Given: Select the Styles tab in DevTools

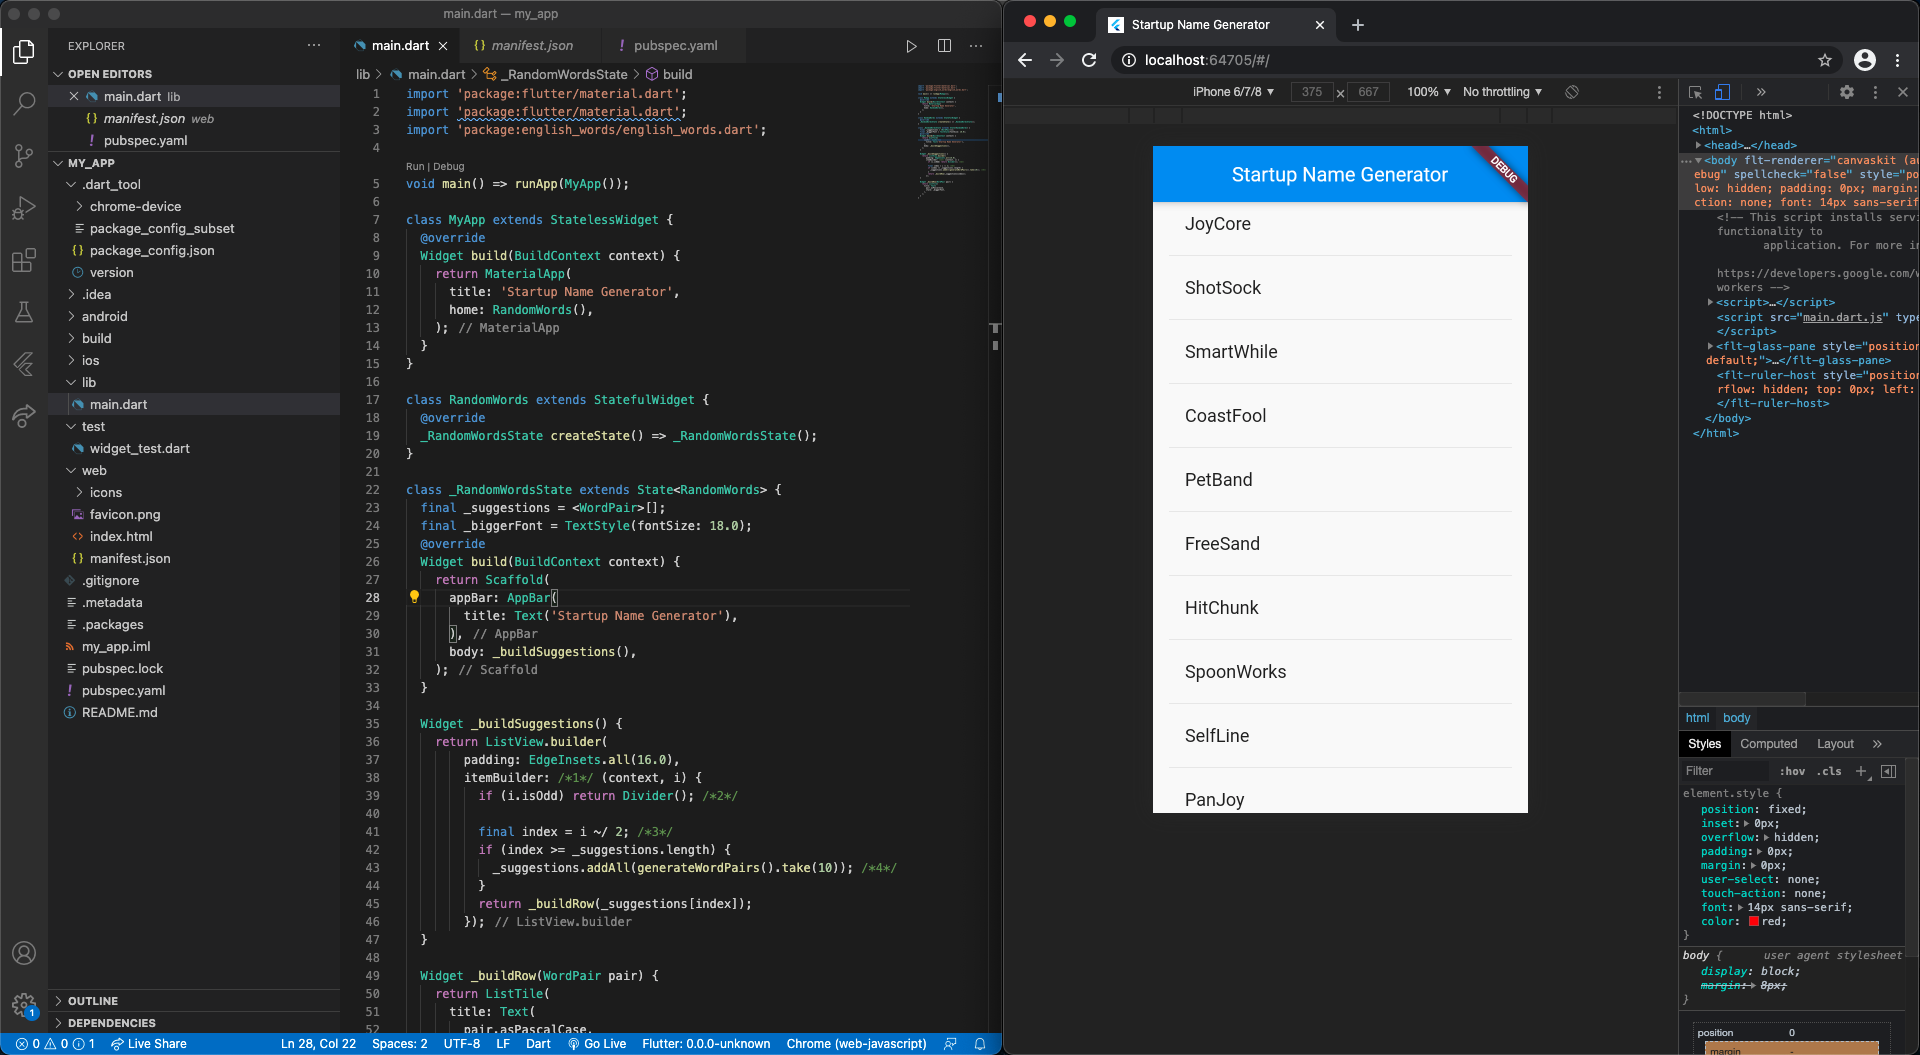Looking at the screenshot, I should [1704, 744].
